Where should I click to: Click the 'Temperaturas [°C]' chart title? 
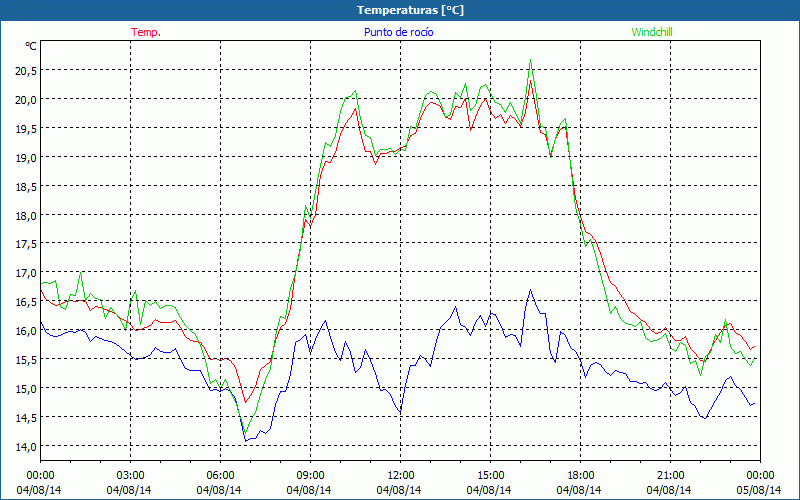coord(410,10)
